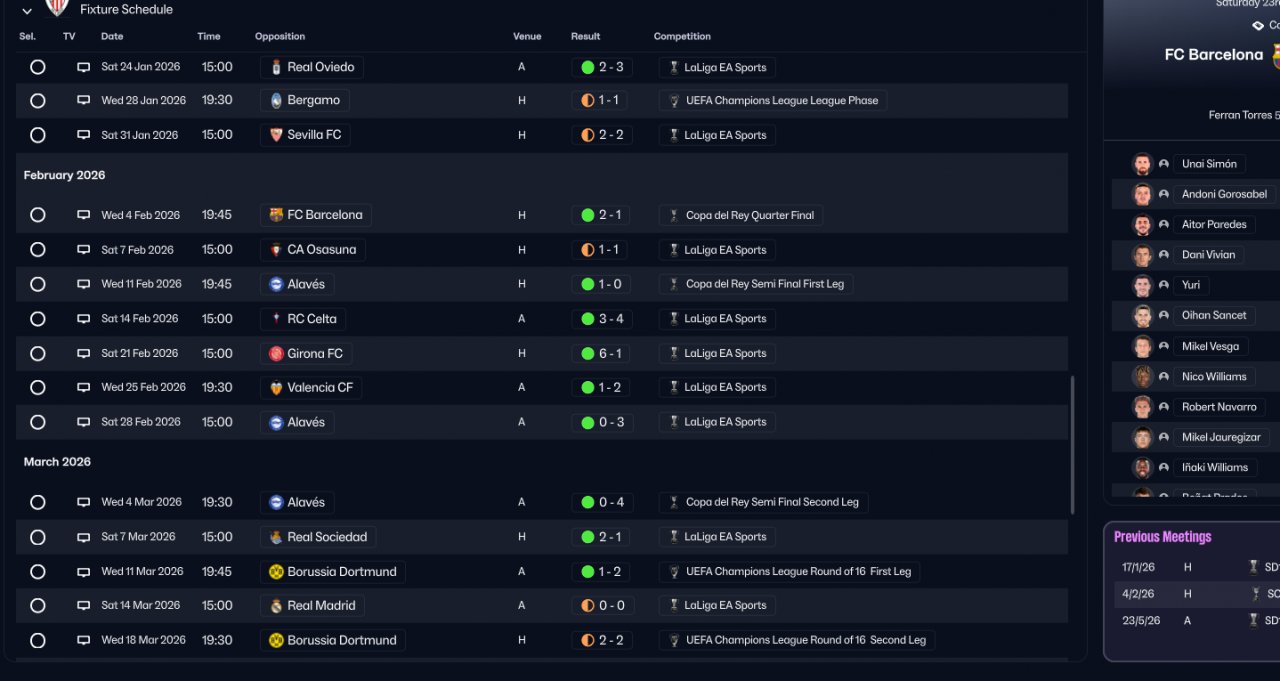
Task: Click Sevilla FC club badge icon
Action: point(276,135)
